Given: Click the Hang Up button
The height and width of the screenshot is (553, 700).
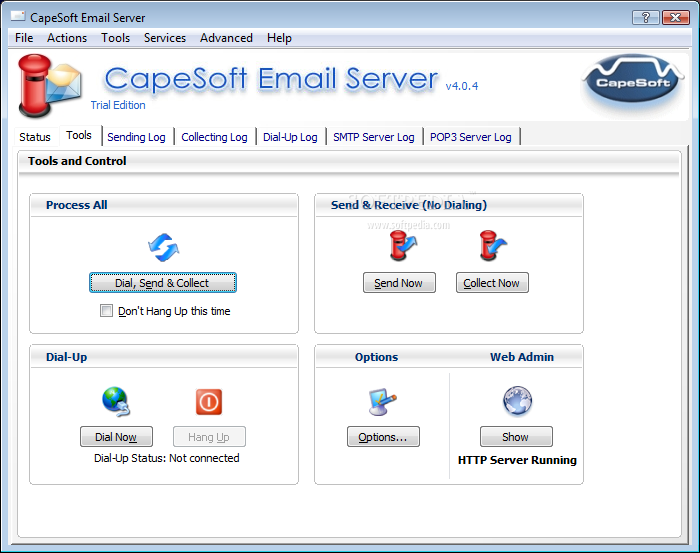Looking at the screenshot, I should point(209,437).
